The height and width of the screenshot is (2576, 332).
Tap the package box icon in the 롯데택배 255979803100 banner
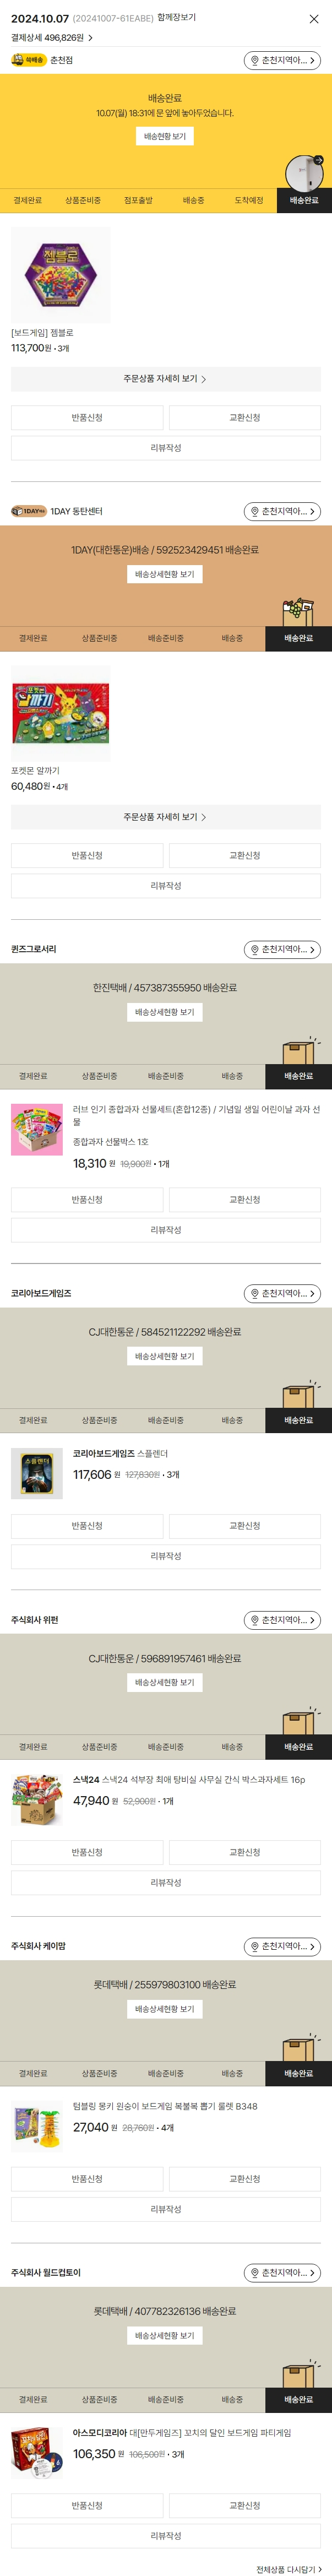[x=298, y=2046]
